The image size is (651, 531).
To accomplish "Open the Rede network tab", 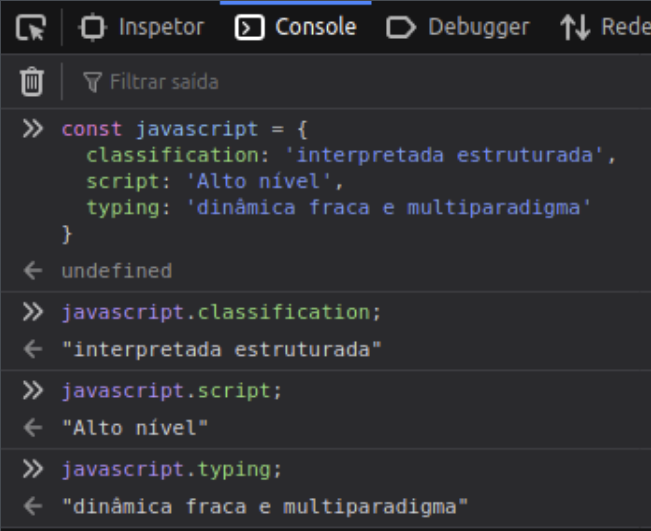I will (x=604, y=28).
